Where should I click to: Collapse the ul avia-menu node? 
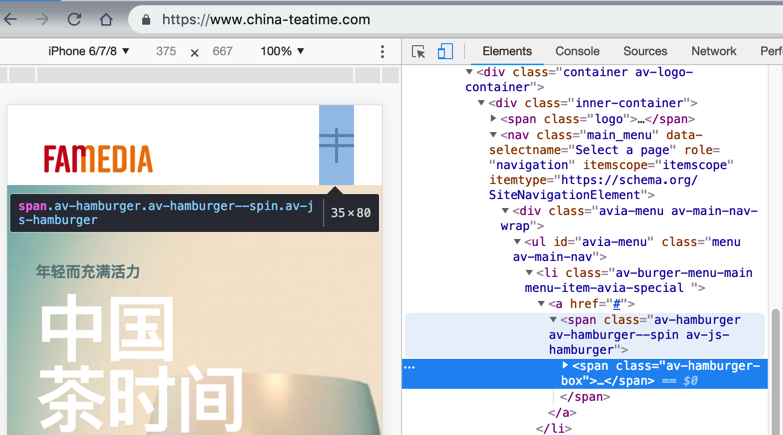point(517,242)
